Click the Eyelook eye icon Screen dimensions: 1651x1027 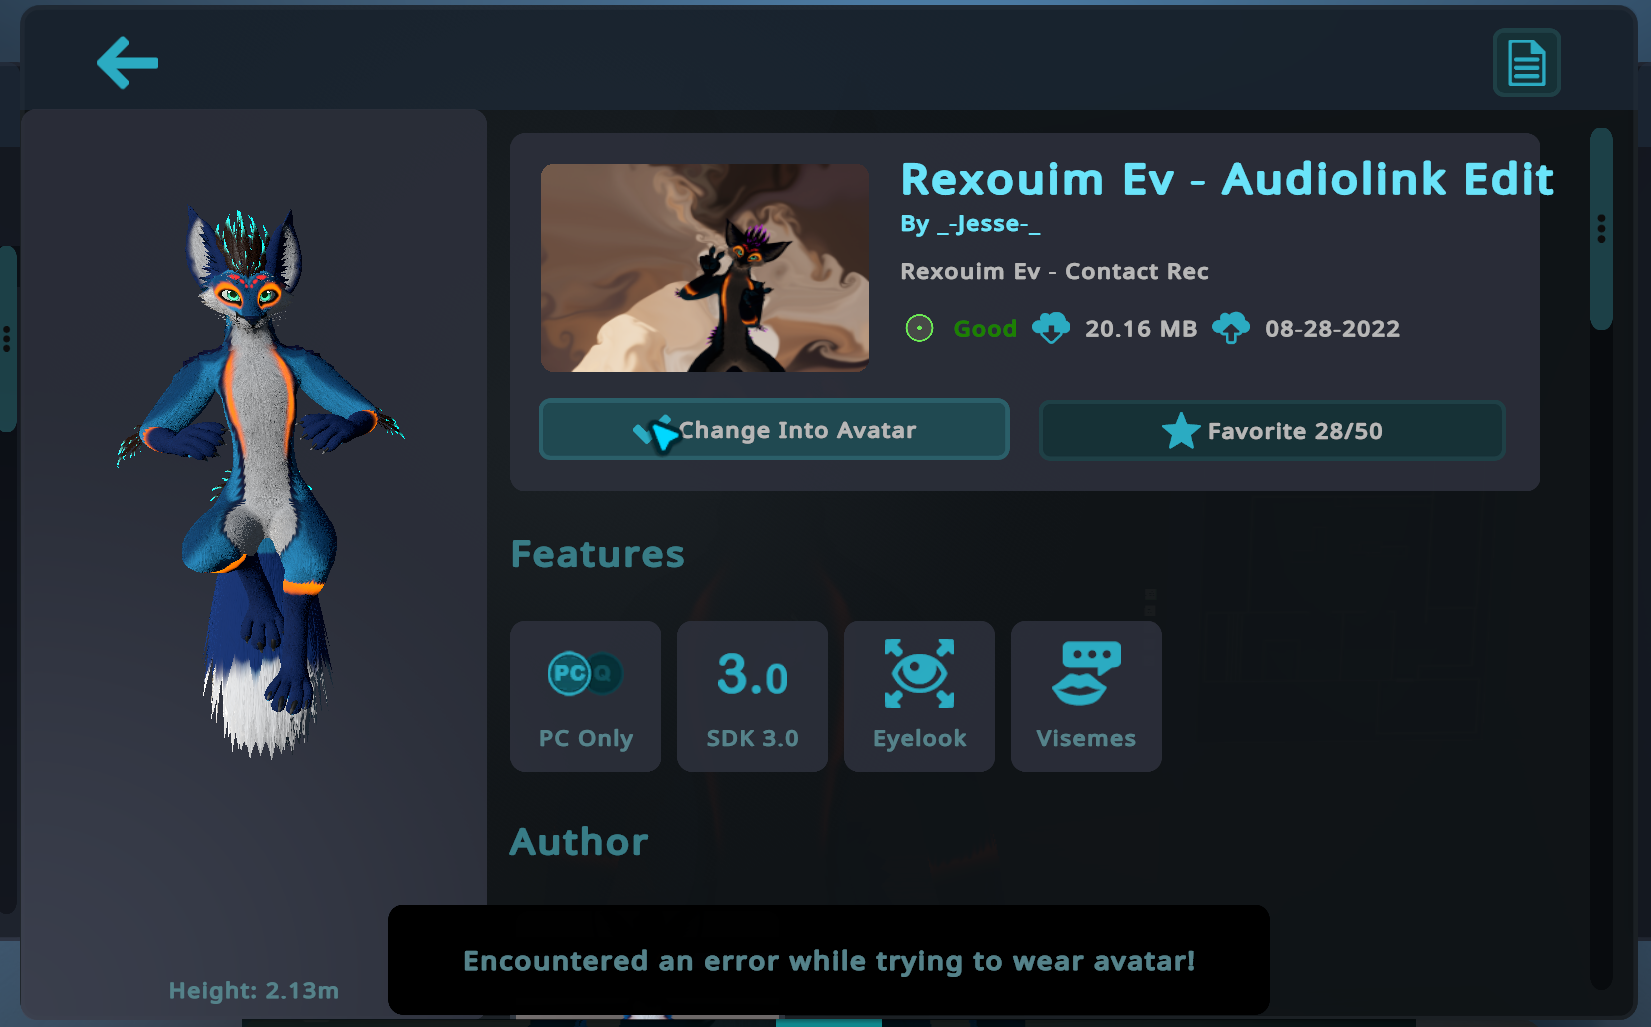click(x=919, y=673)
